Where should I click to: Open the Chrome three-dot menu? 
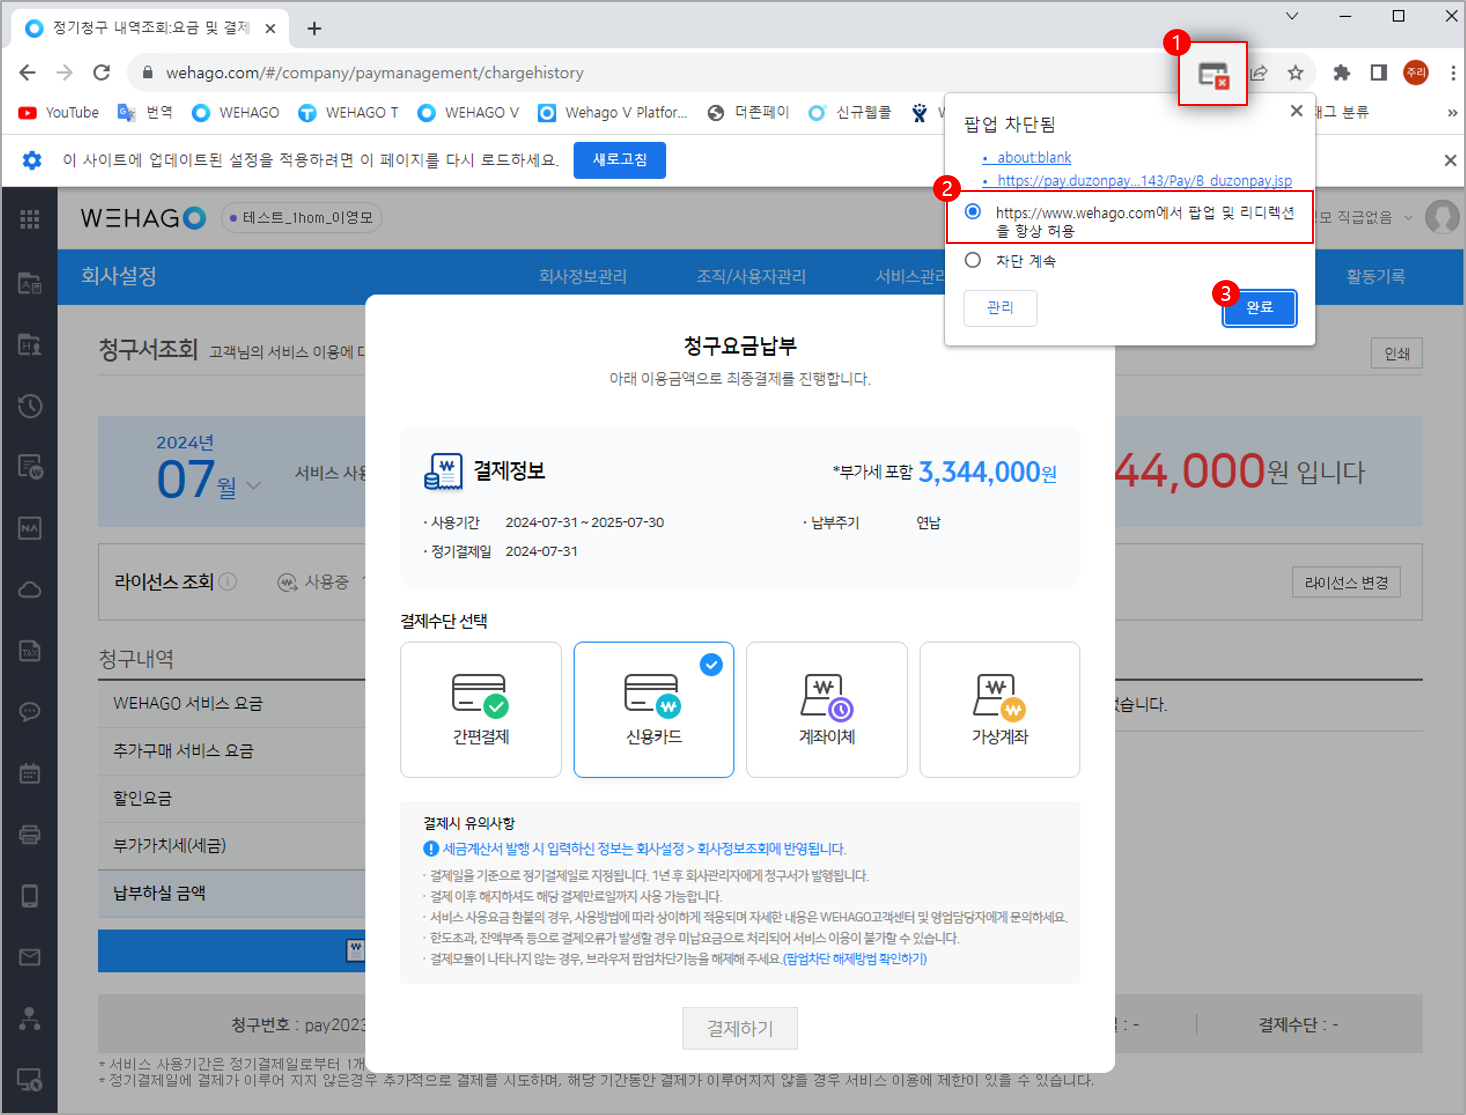(1452, 73)
